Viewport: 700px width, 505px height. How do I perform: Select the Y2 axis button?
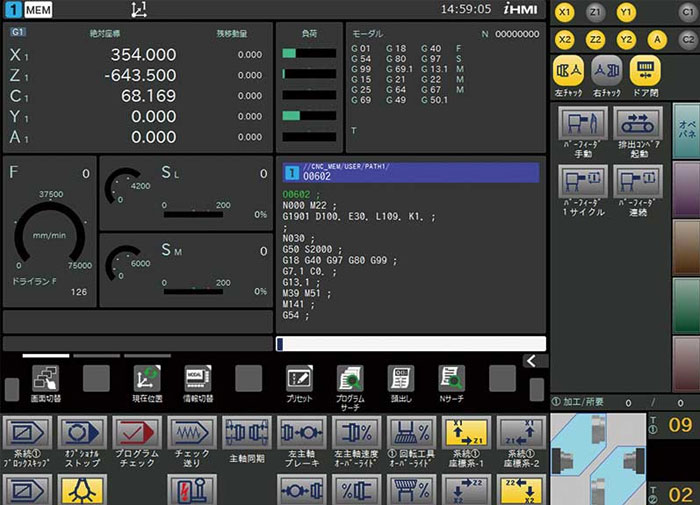pyautogui.click(x=626, y=39)
